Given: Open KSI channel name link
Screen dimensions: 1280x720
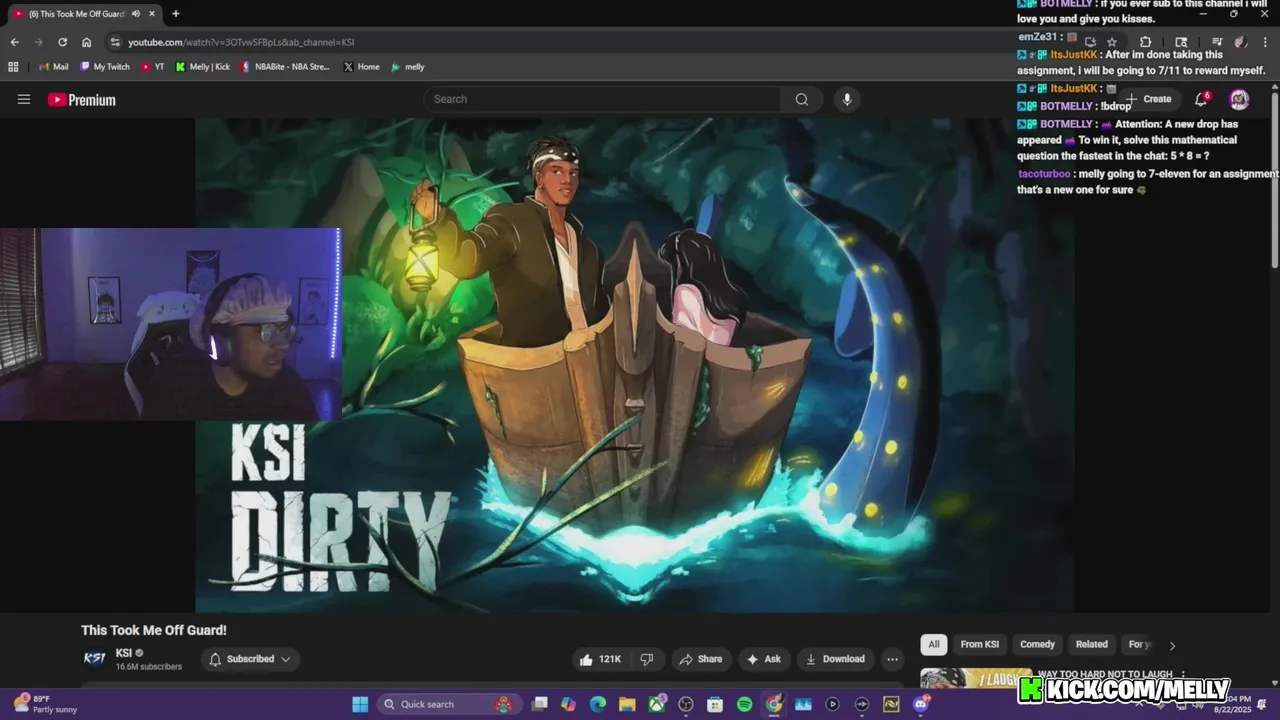Looking at the screenshot, I should click(124, 653).
